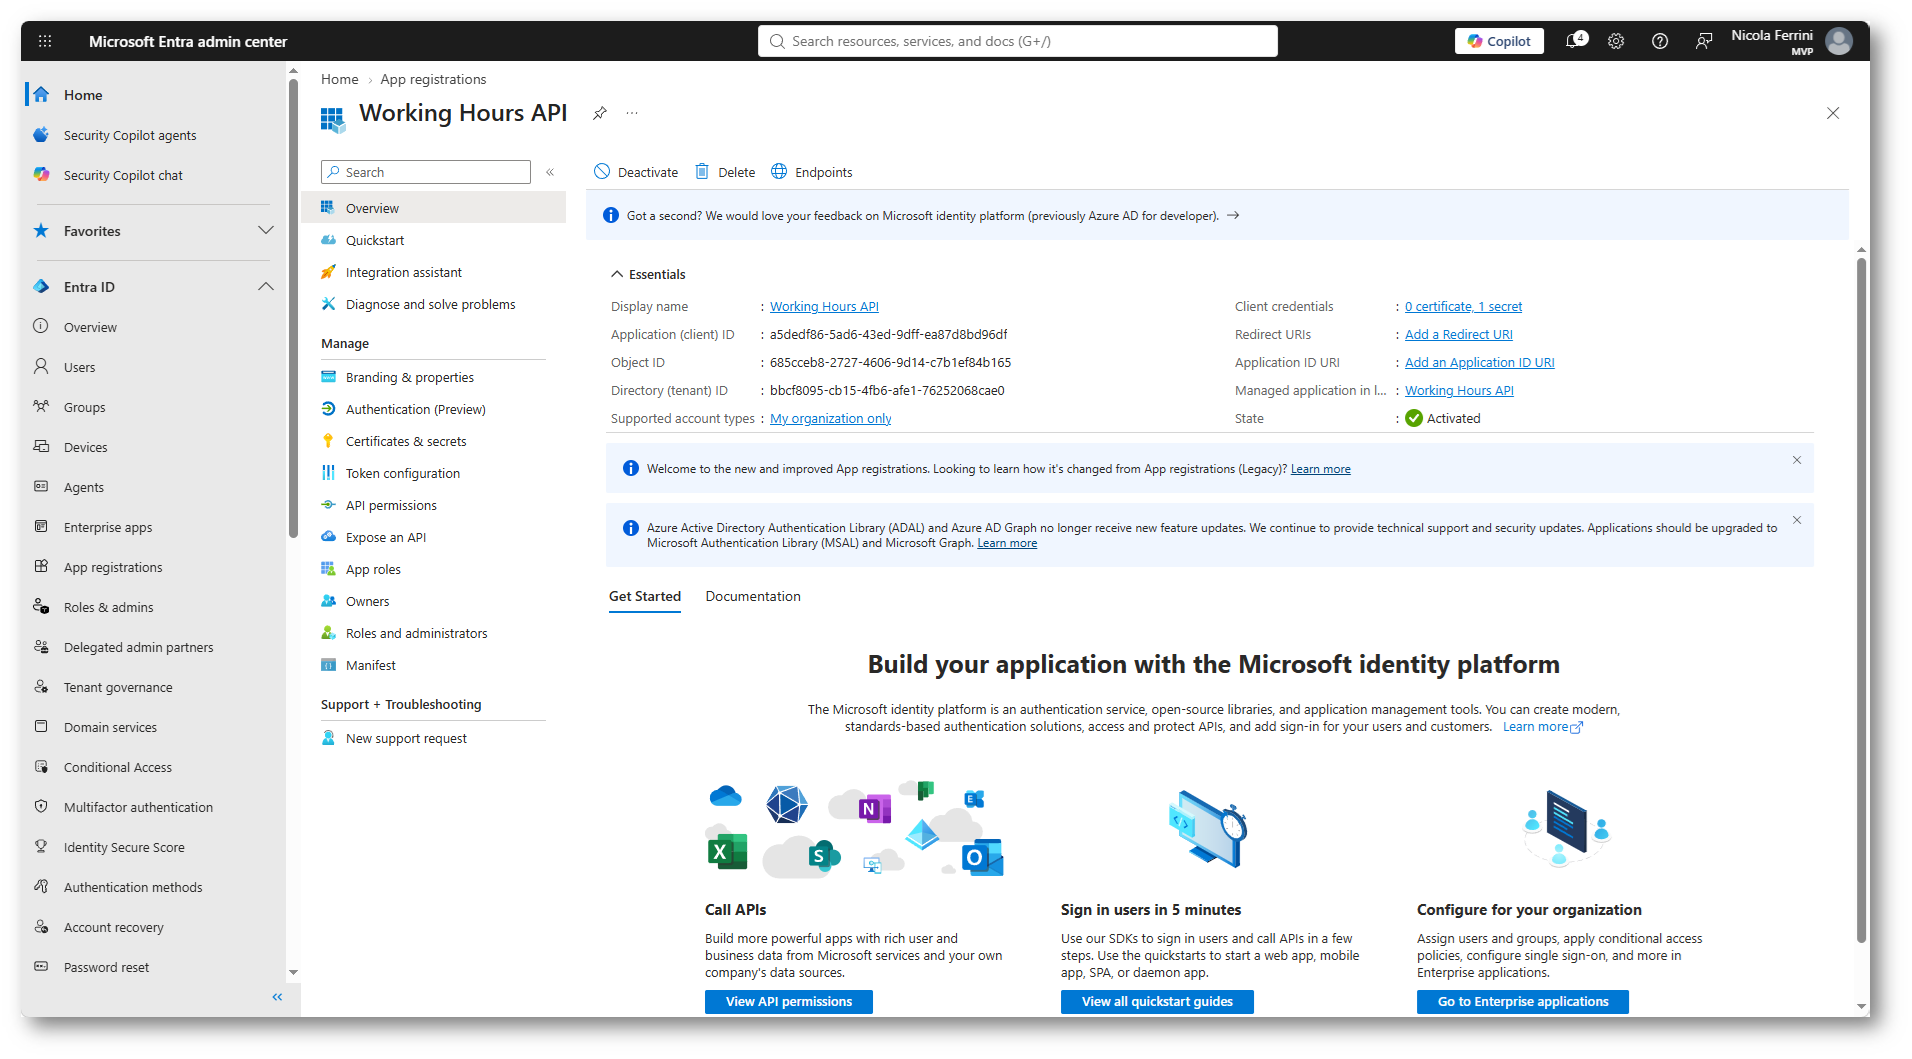Select the Get Started tab

pyautogui.click(x=645, y=596)
